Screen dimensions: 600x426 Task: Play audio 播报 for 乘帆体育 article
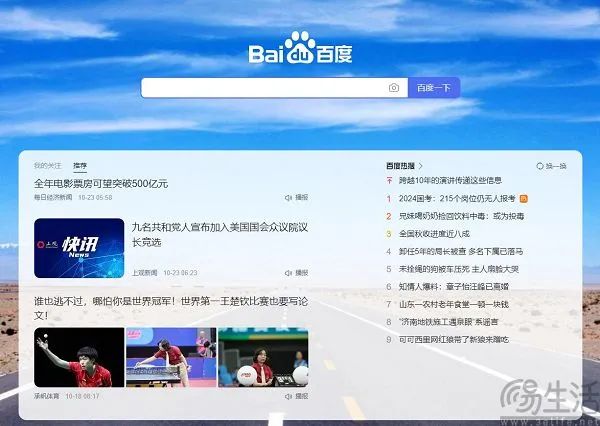coord(297,396)
